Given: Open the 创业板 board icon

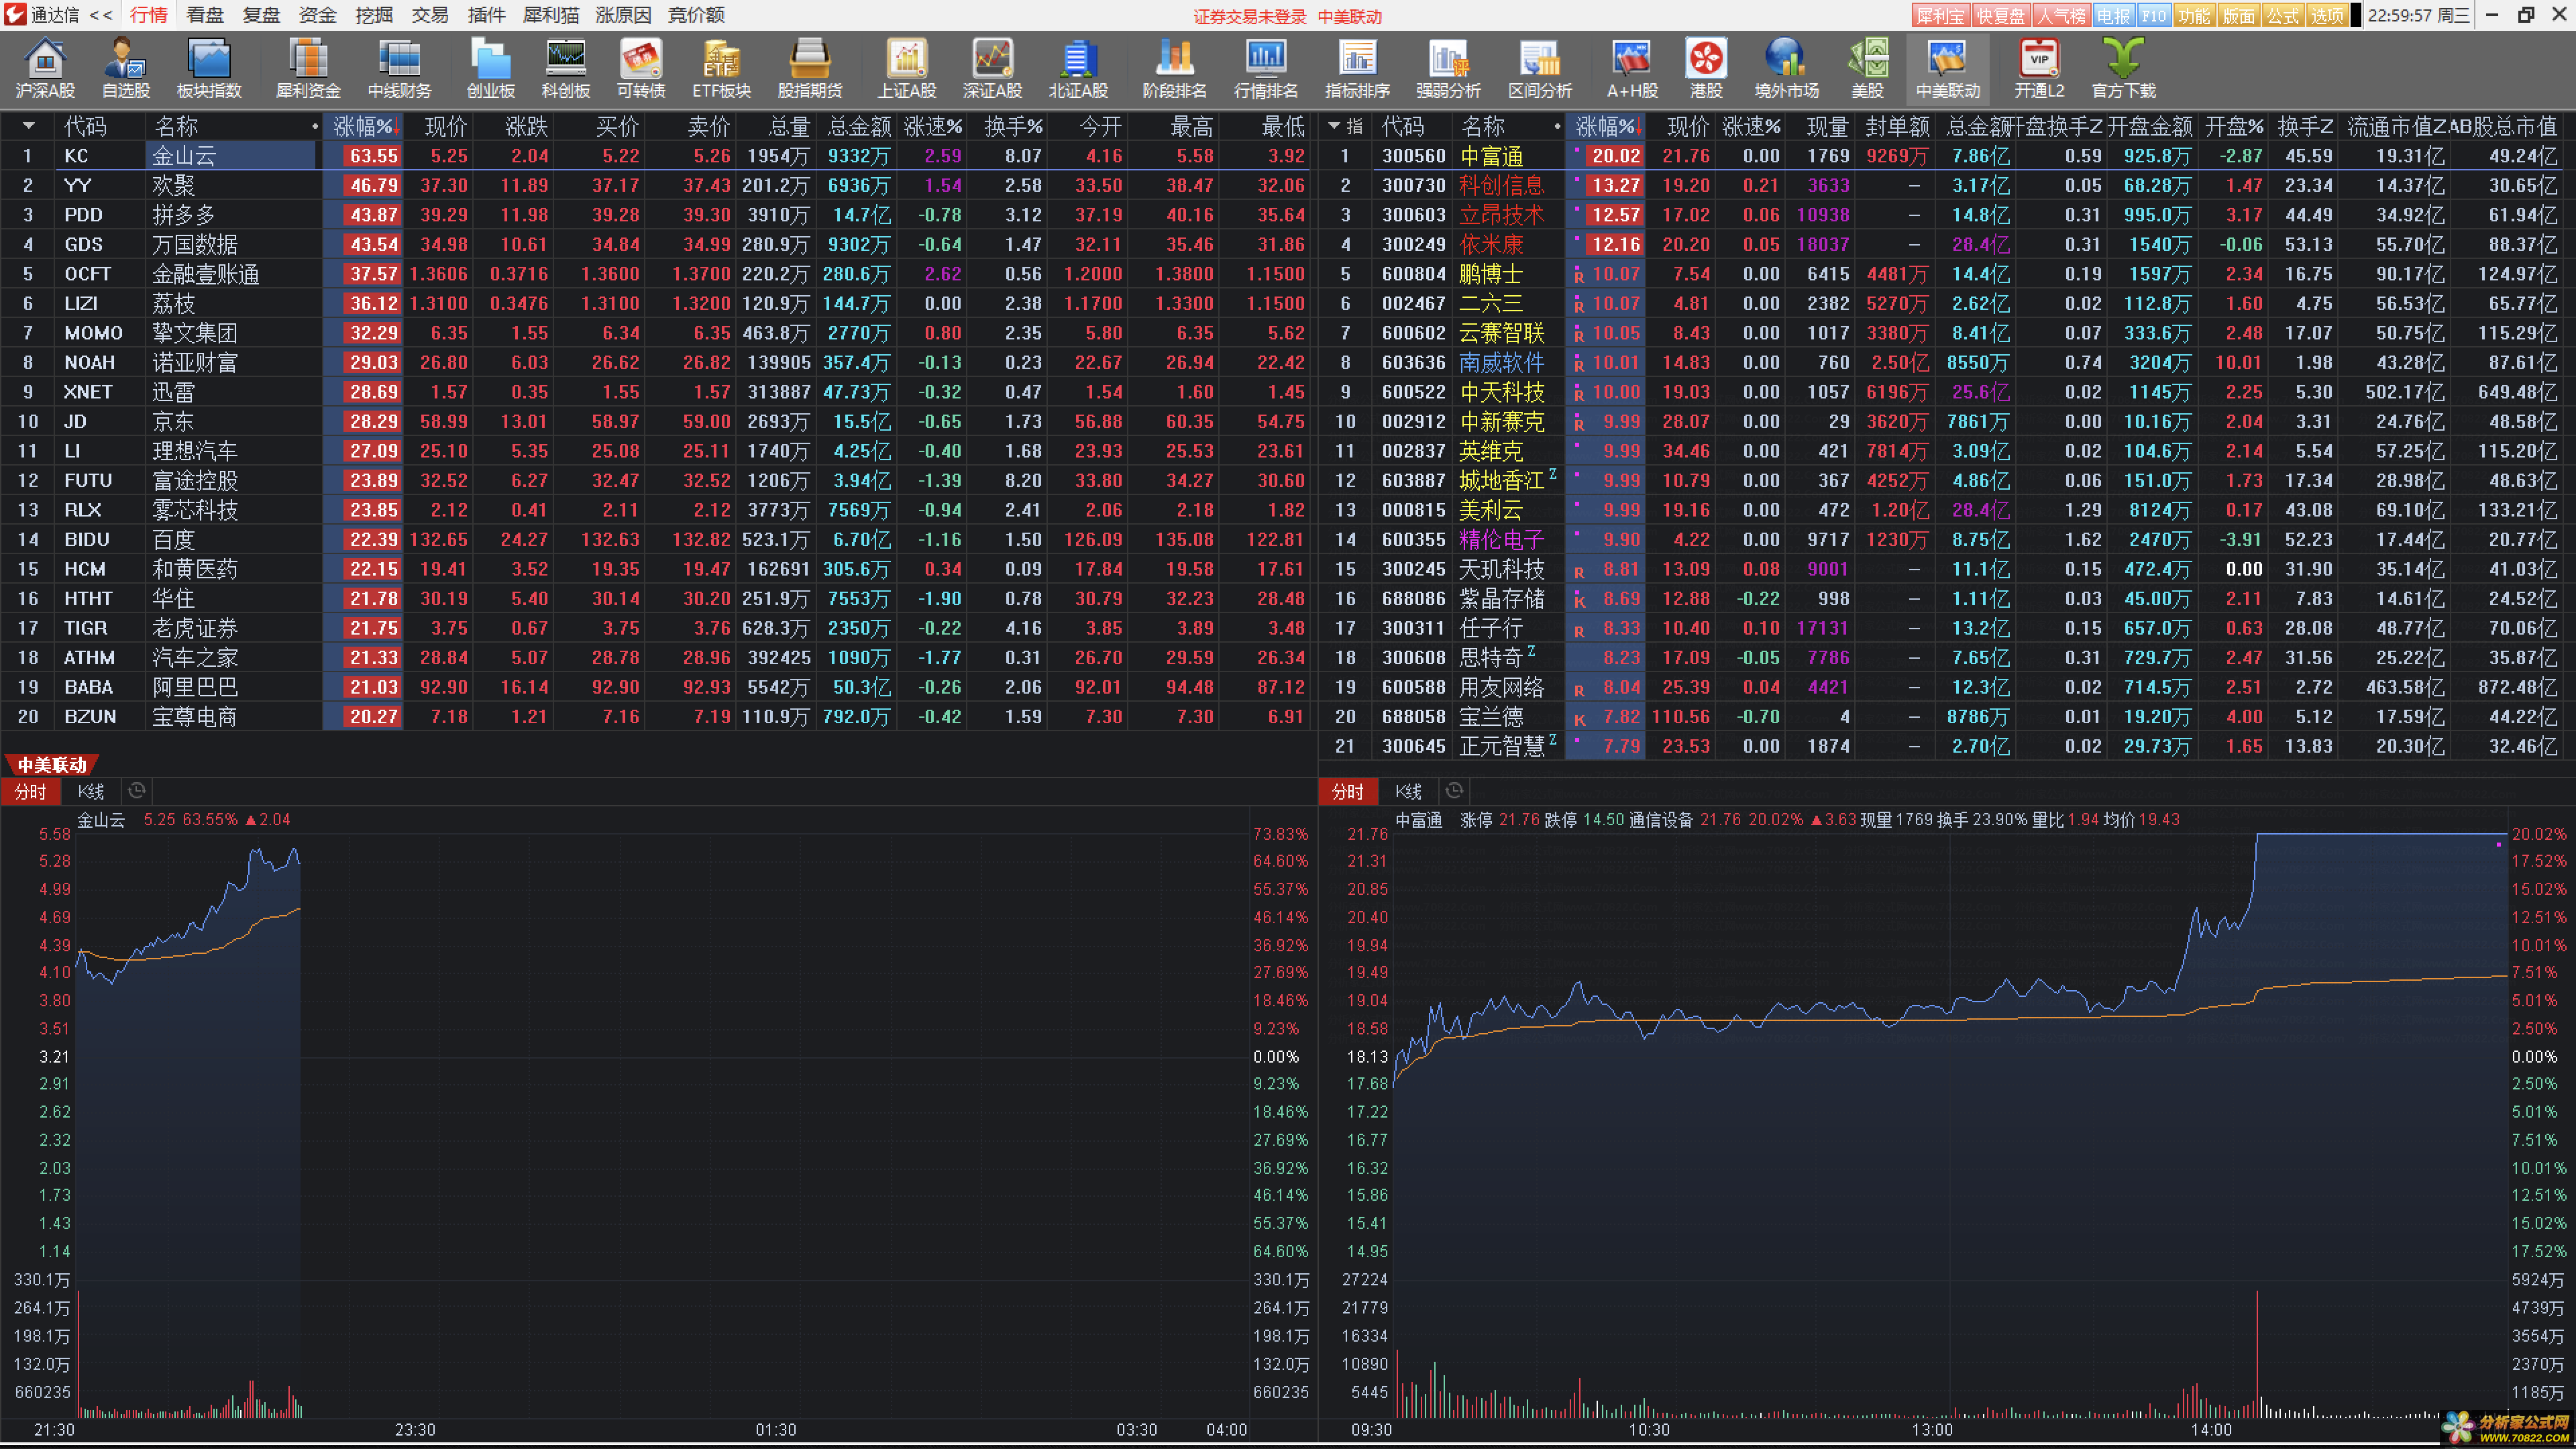Looking at the screenshot, I should [x=490, y=69].
